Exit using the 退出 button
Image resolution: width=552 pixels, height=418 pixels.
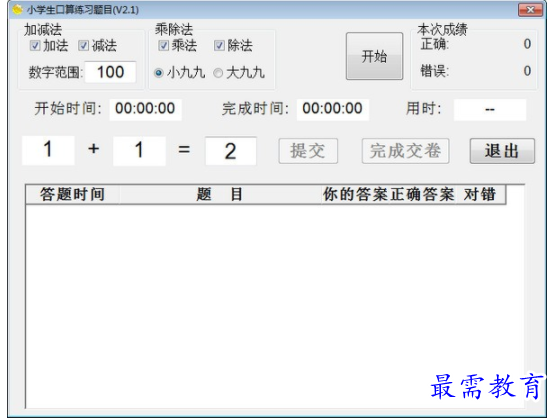point(502,151)
